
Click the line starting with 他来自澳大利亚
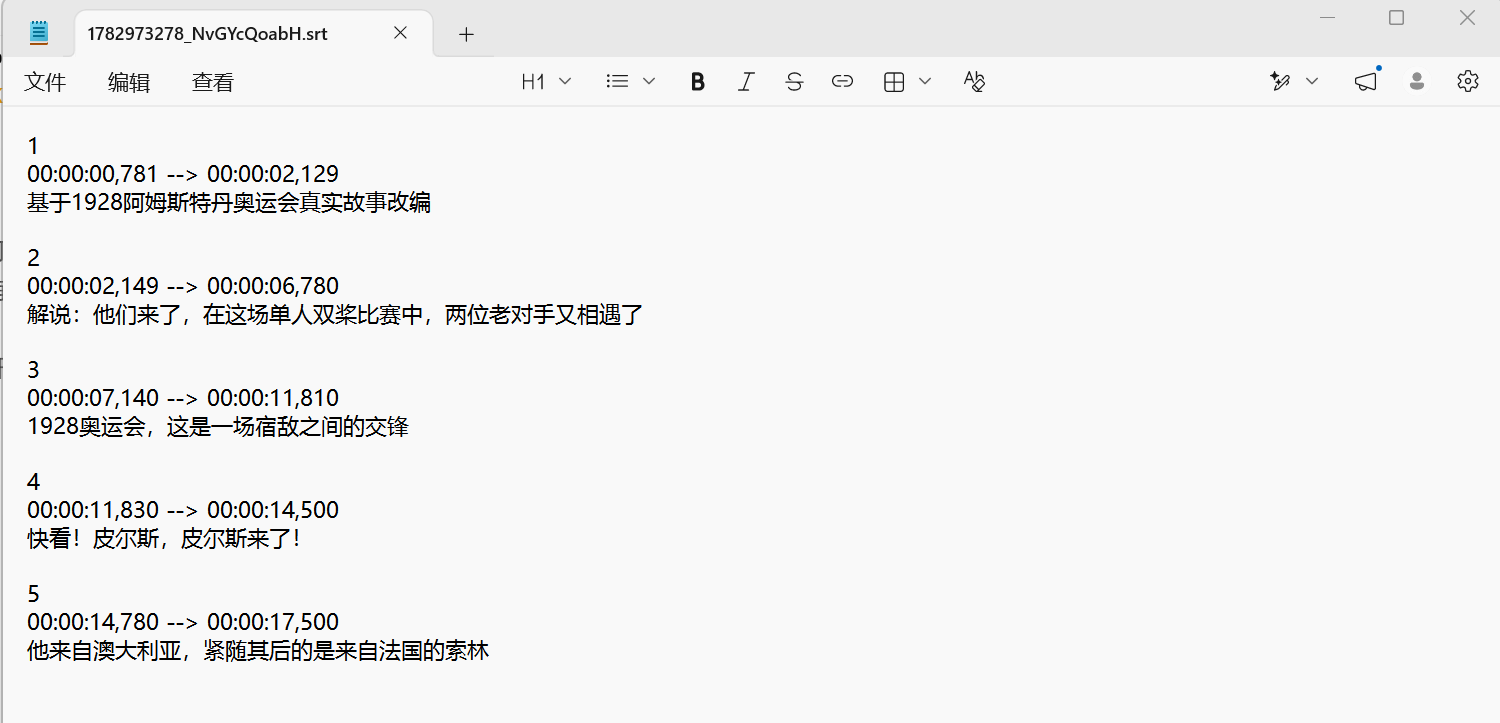[258, 651]
